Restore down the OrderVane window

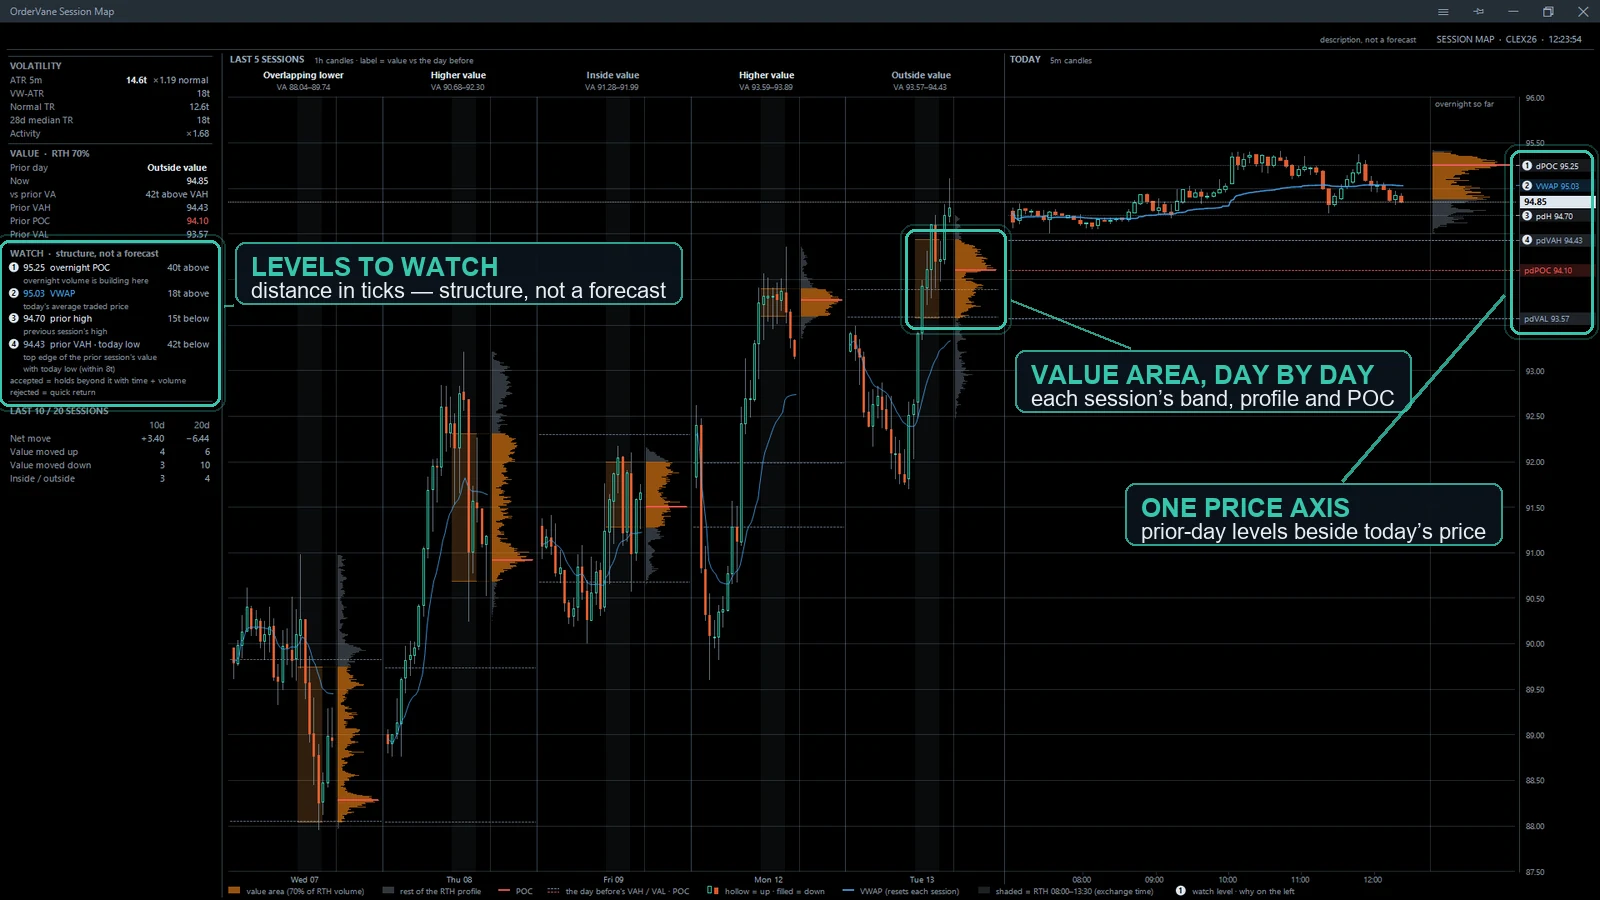point(1548,12)
